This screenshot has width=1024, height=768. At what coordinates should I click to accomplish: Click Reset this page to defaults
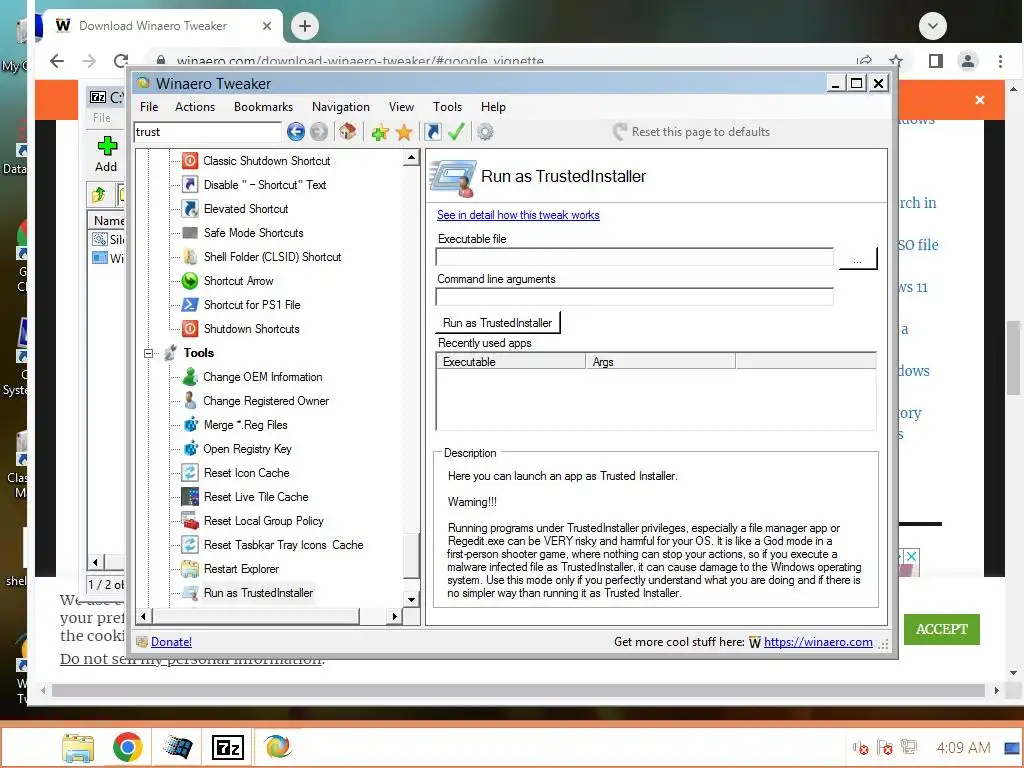[692, 132]
